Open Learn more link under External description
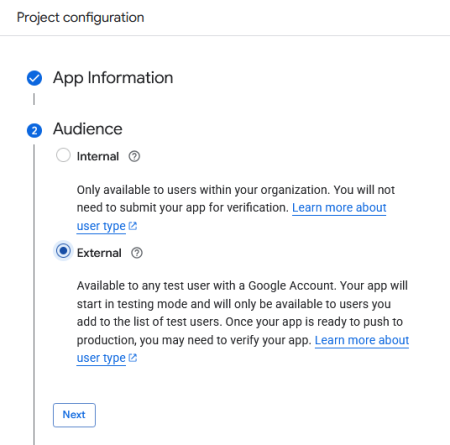450x445 pixels. click(x=362, y=340)
